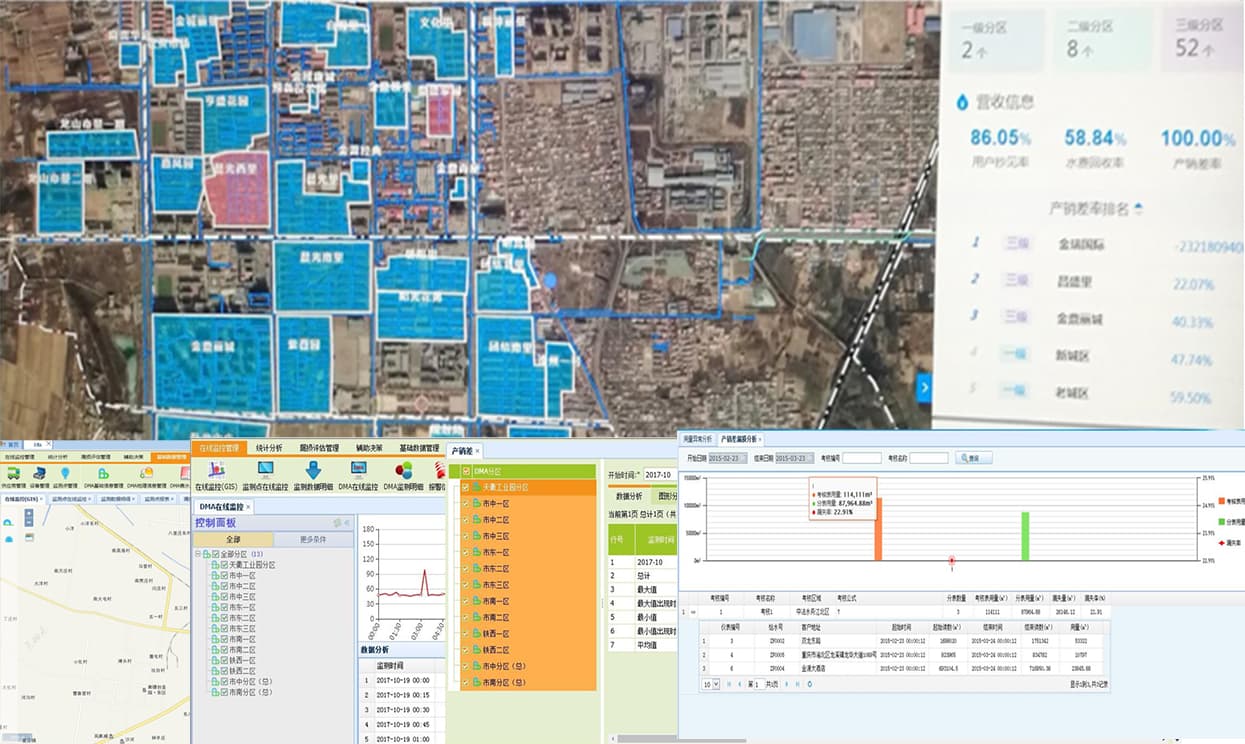Image resolution: width=1245 pixels, height=744 pixels.
Task: Toggle 市南分区（总） checkbox in control panel
Action: [x=224, y=693]
